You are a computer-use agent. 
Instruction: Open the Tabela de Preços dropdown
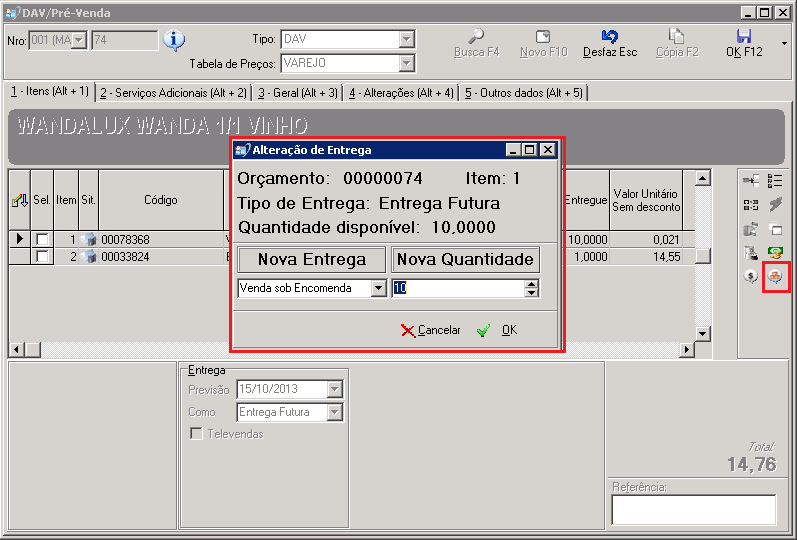coord(406,64)
